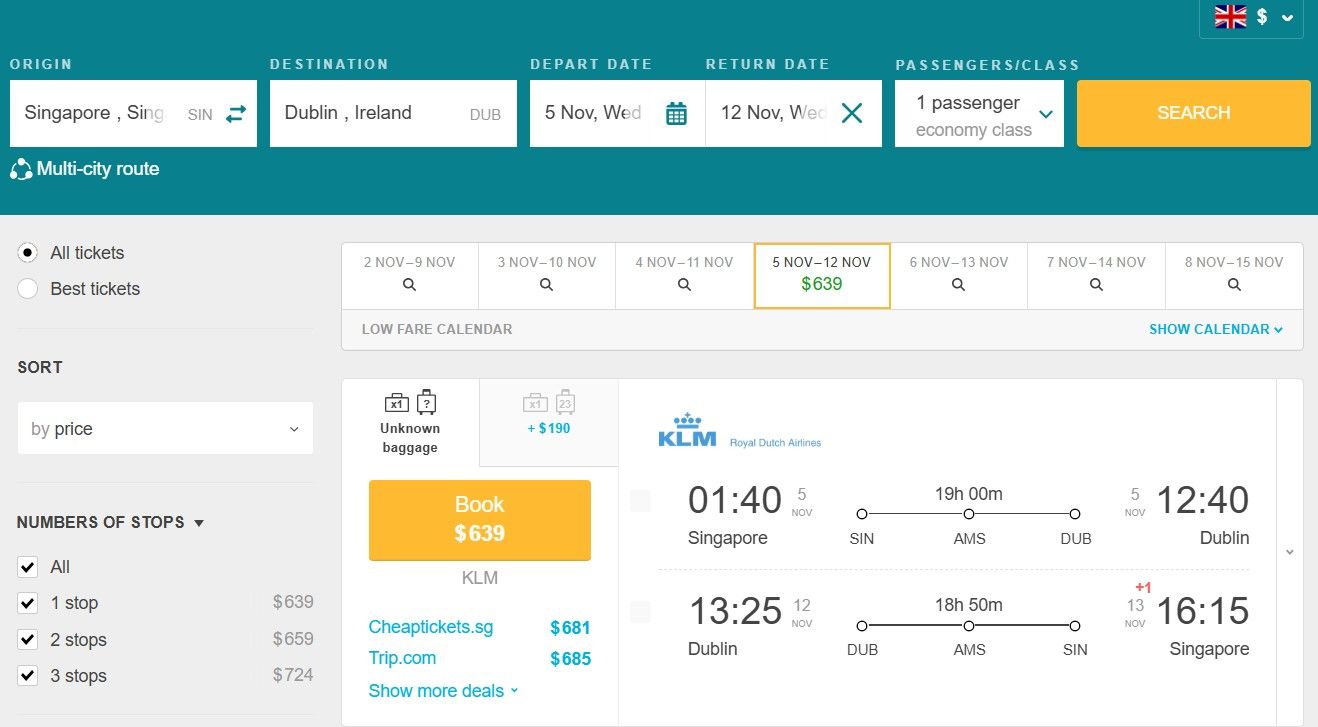Select the Unknown baggage tab
Image resolution: width=1318 pixels, height=727 pixels.
(x=410, y=422)
